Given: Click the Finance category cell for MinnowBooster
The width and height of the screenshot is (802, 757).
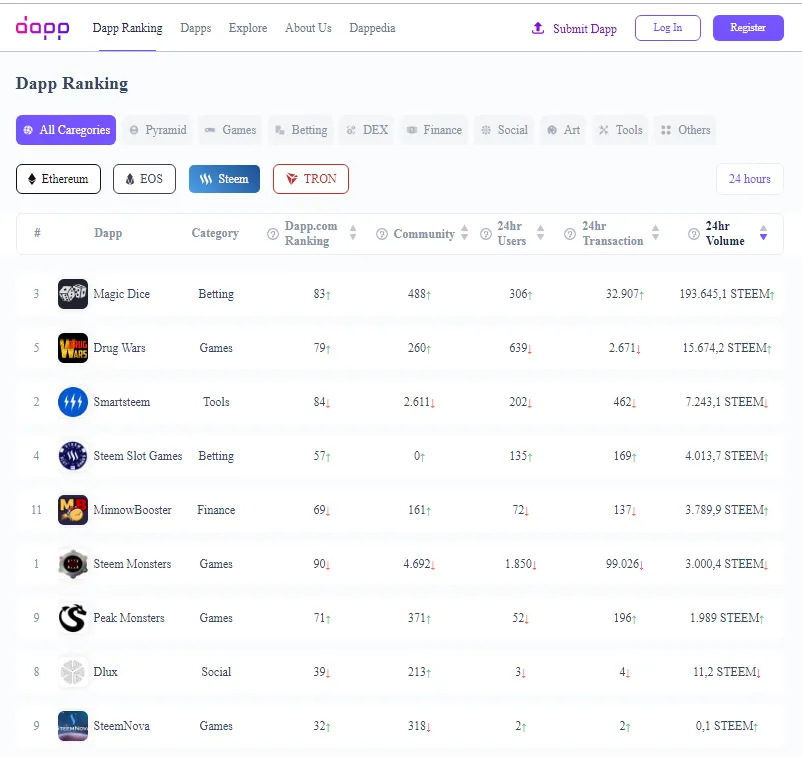Looking at the screenshot, I should tap(216, 510).
